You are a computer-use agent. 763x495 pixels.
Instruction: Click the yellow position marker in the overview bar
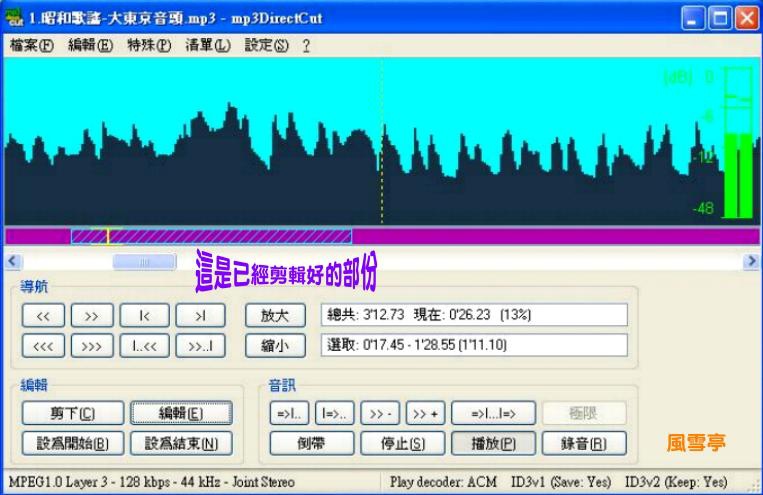108,237
